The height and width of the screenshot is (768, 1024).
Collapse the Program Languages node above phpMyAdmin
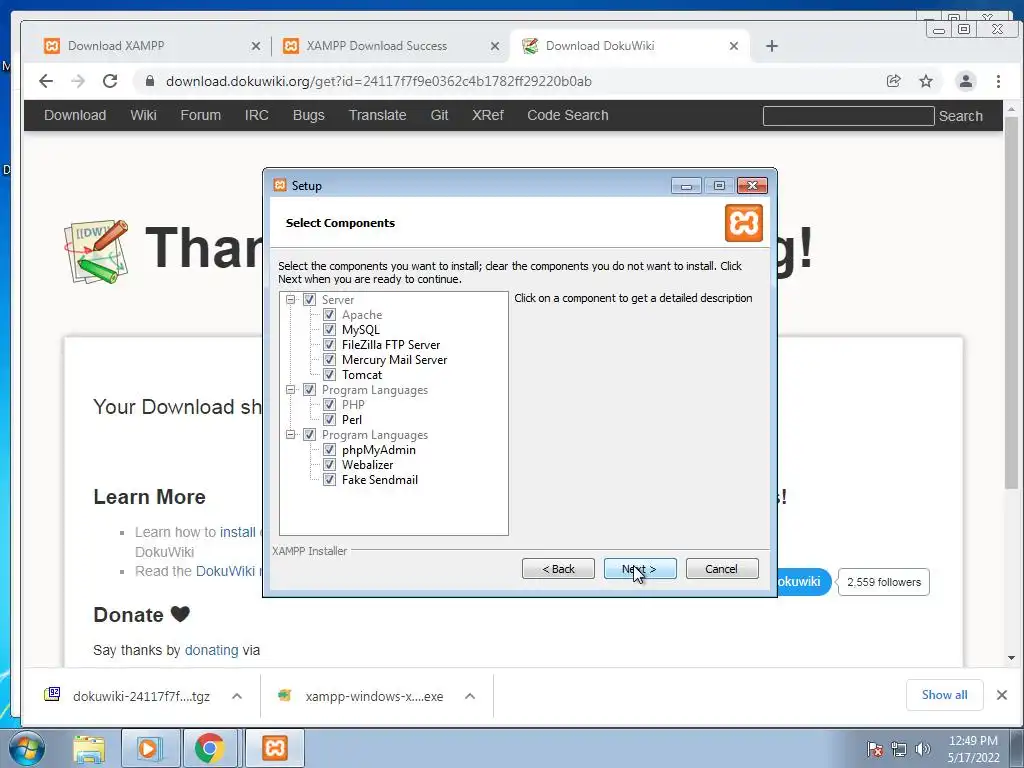click(291, 435)
